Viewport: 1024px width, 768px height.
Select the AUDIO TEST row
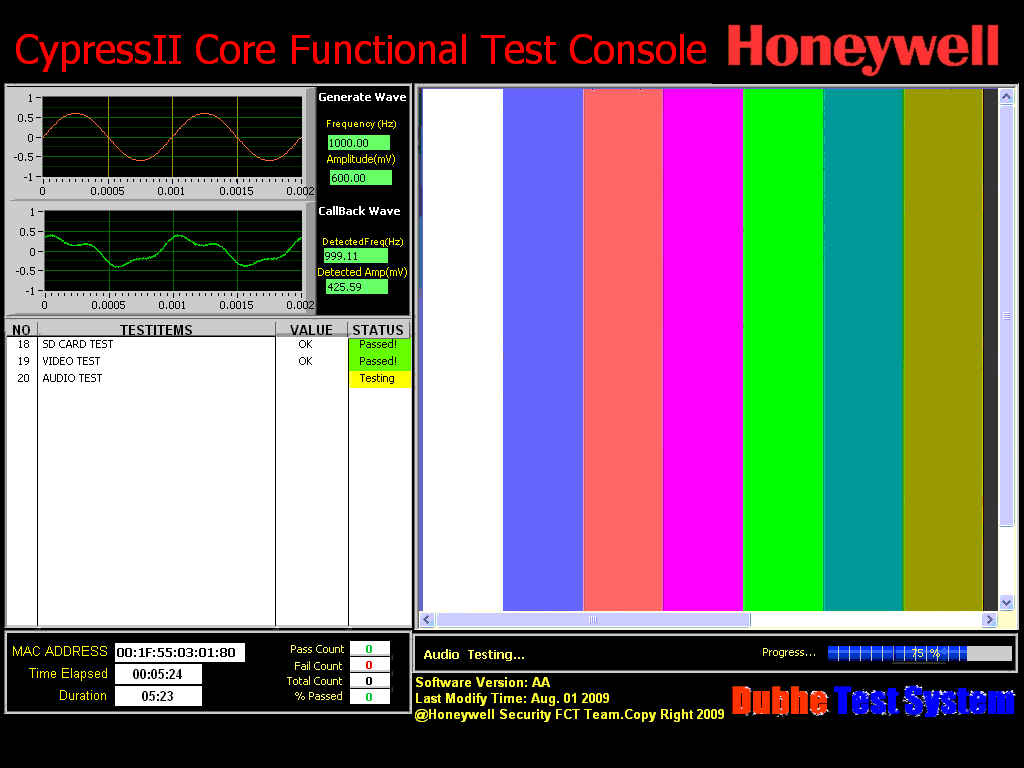(209, 378)
